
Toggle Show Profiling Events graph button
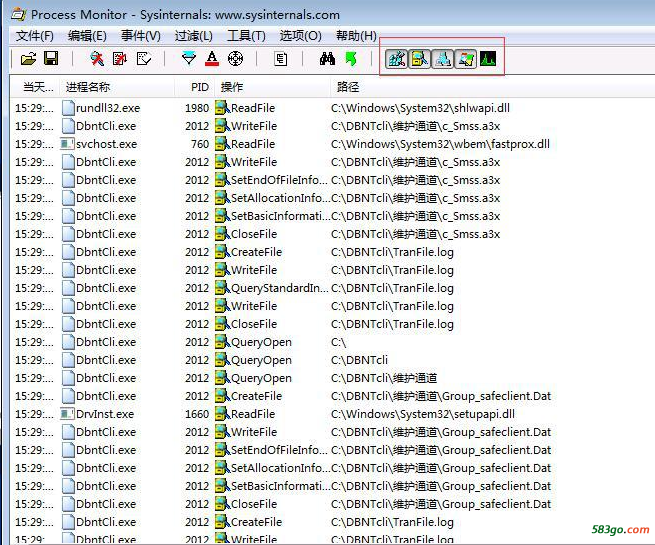[489, 59]
